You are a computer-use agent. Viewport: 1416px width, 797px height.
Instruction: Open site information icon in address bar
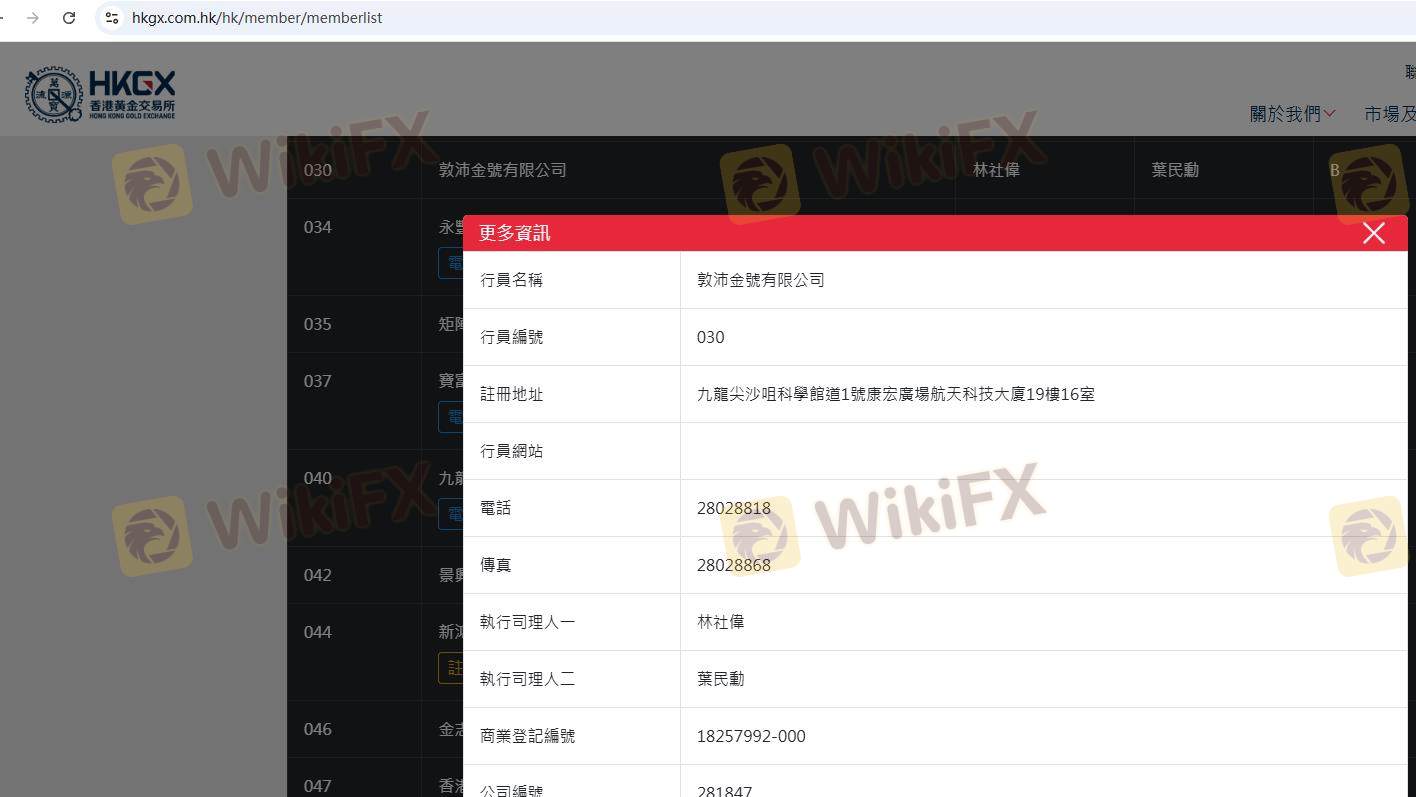(x=112, y=18)
